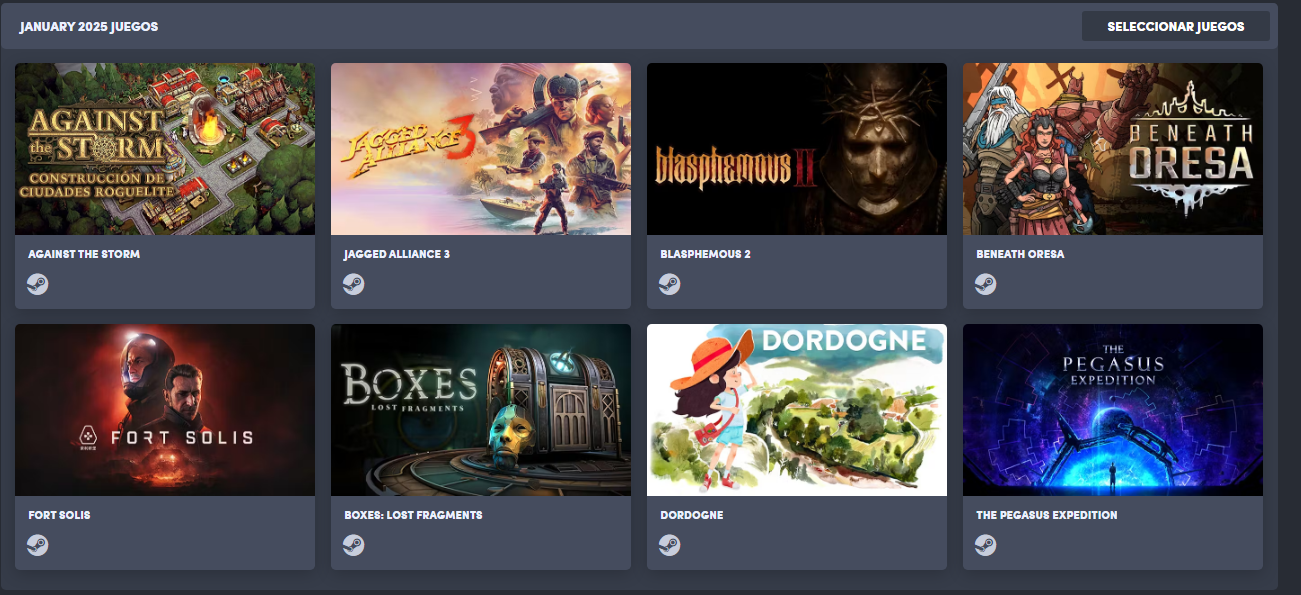1301x595 pixels.
Task: Open the Jagged Alliance 3 cover art
Action: click(481, 149)
